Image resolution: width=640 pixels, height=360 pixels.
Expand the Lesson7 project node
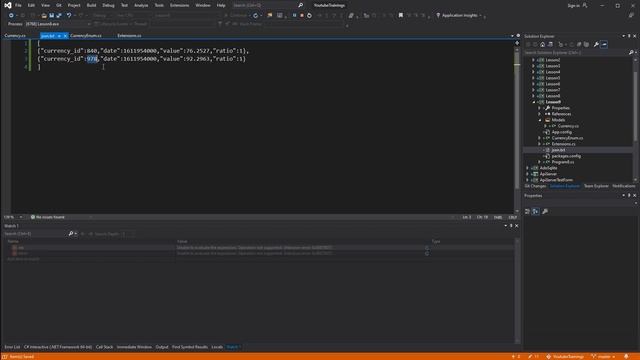[x=533, y=90]
